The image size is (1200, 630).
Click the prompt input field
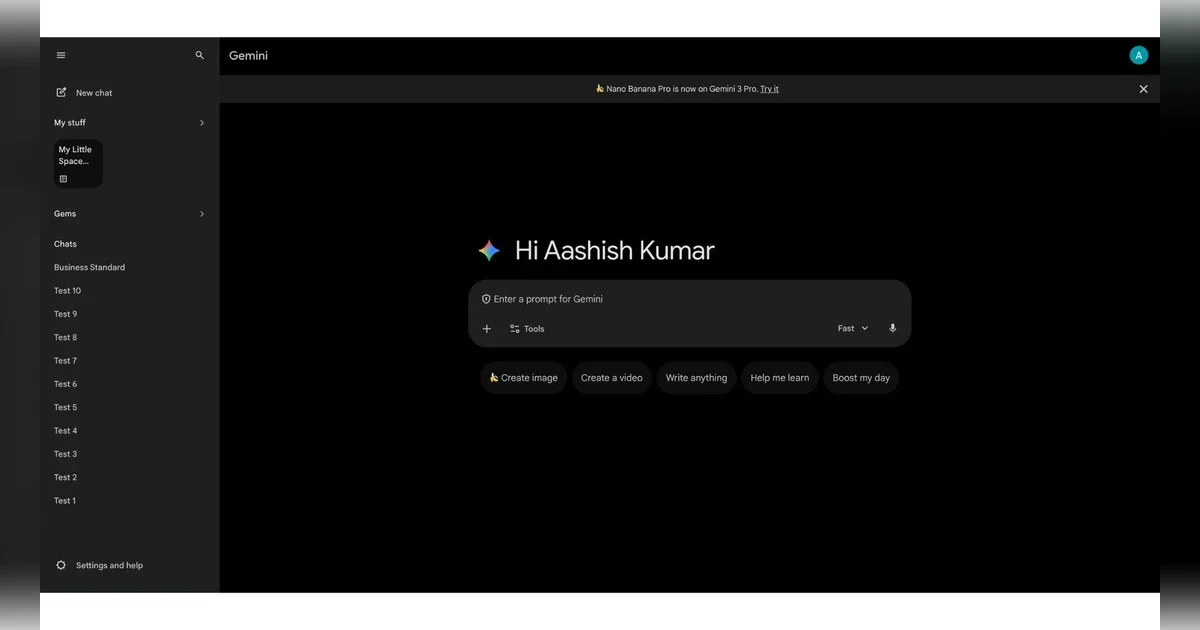(650, 299)
